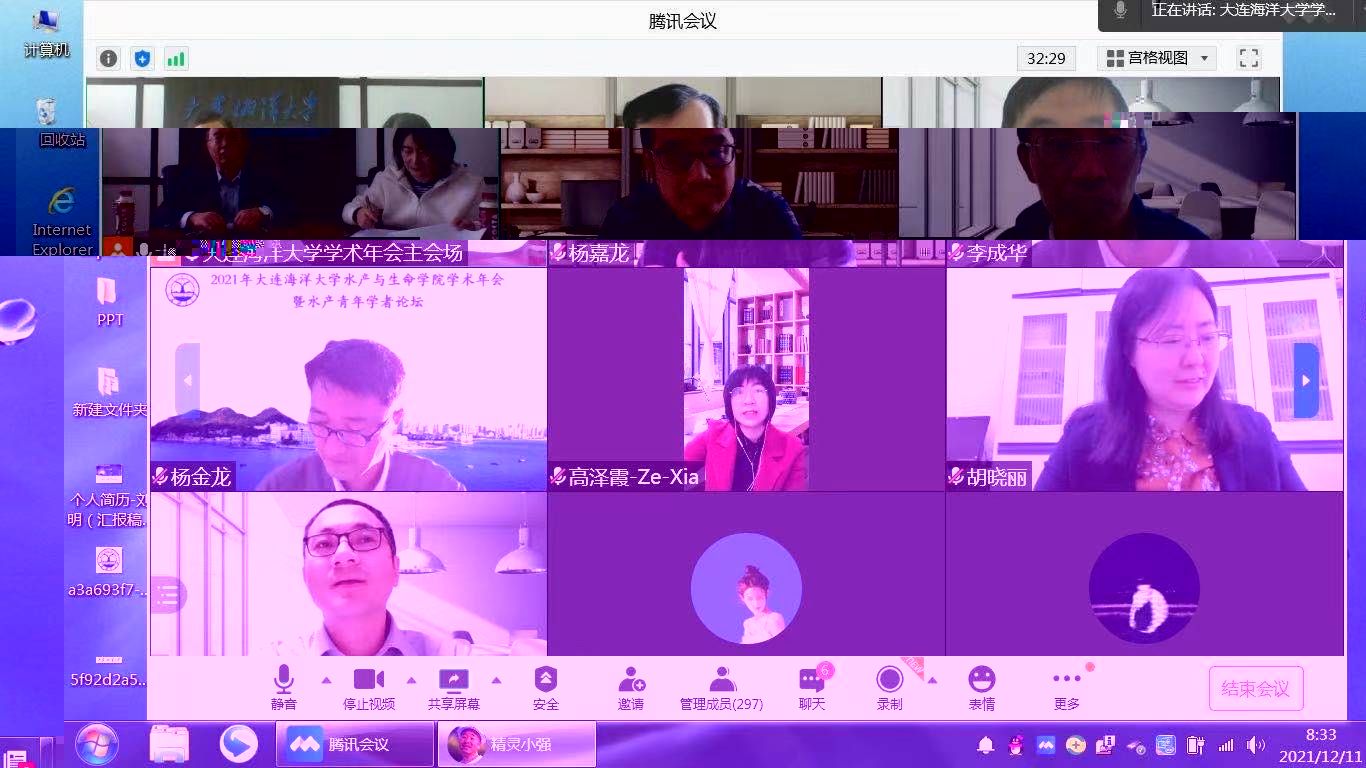Screen dimensions: 1366x768
Task: Select 胡晓丽's video tile
Action: click(x=1145, y=379)
